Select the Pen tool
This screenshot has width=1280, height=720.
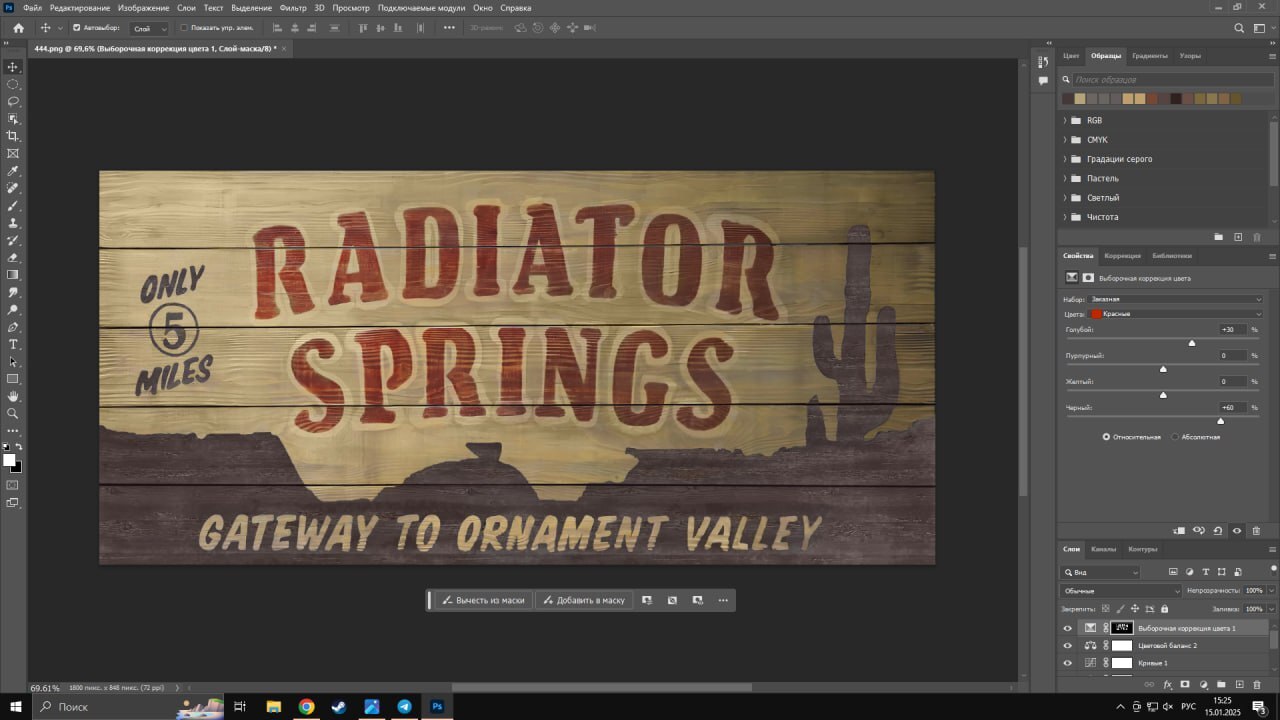[x=13, y=327]
